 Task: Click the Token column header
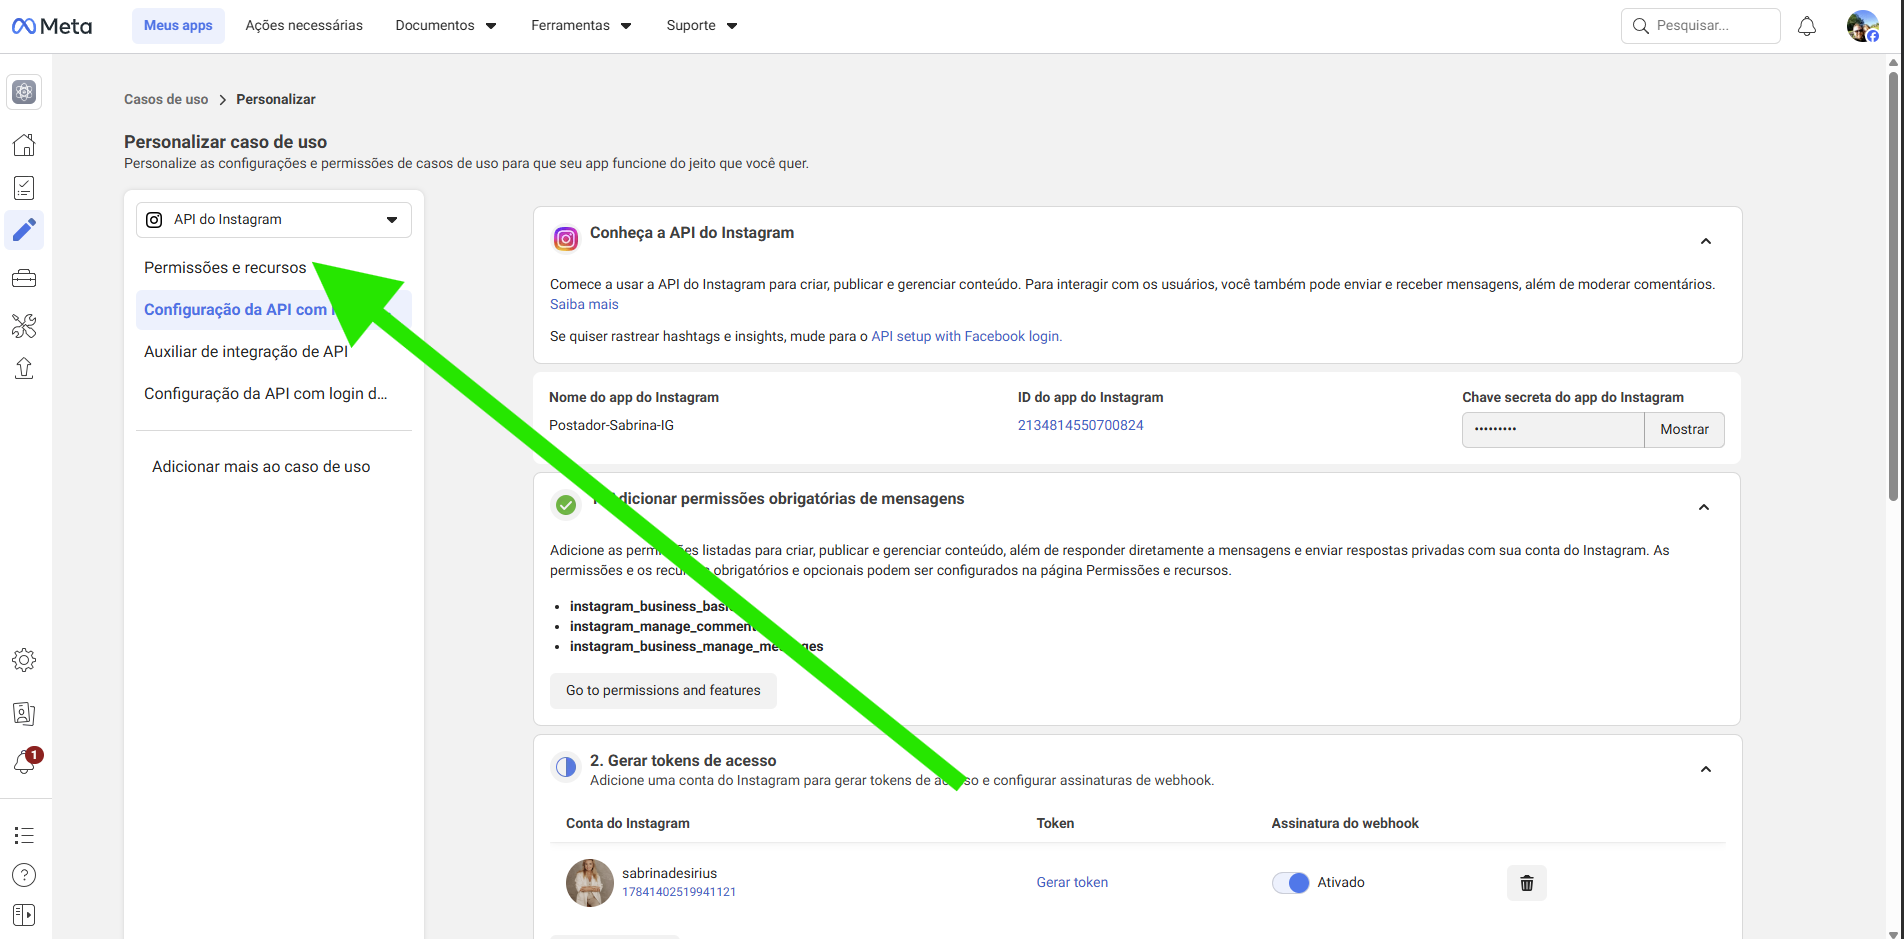tap(1055, 824)
